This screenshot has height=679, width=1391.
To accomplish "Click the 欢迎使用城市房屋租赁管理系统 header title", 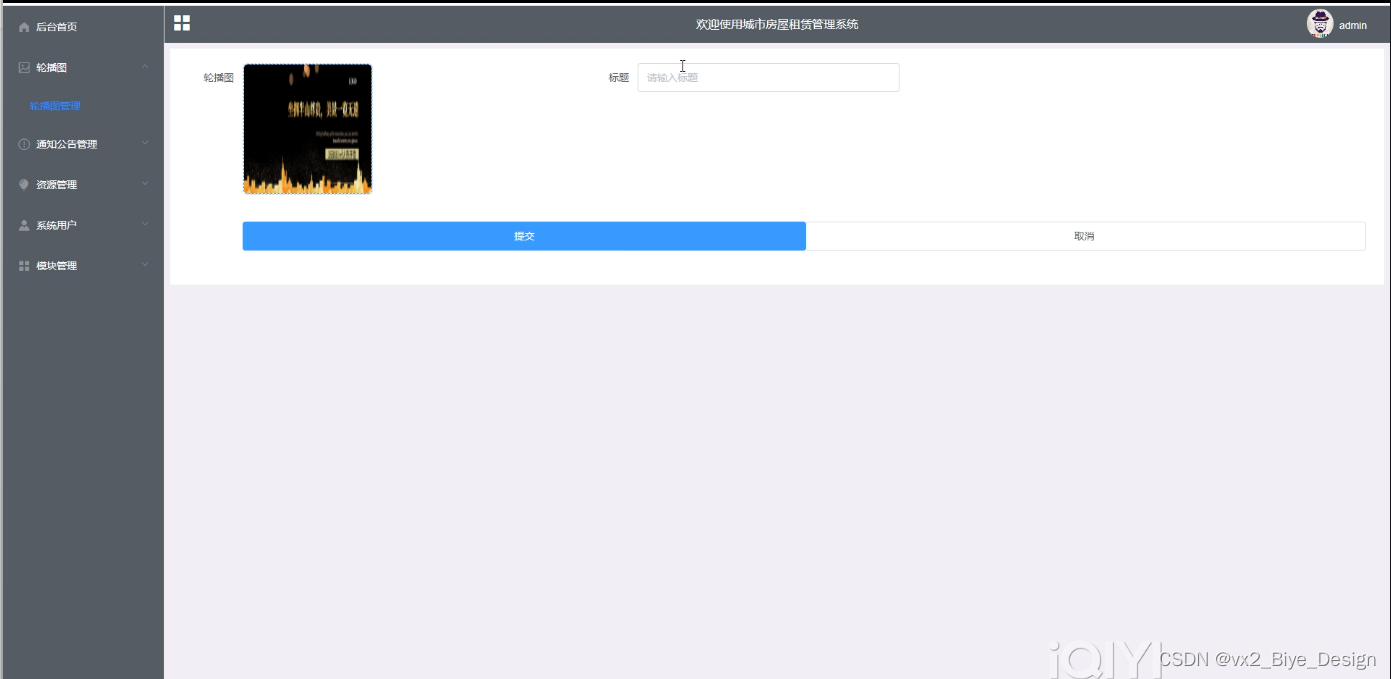I will (777, 25).
